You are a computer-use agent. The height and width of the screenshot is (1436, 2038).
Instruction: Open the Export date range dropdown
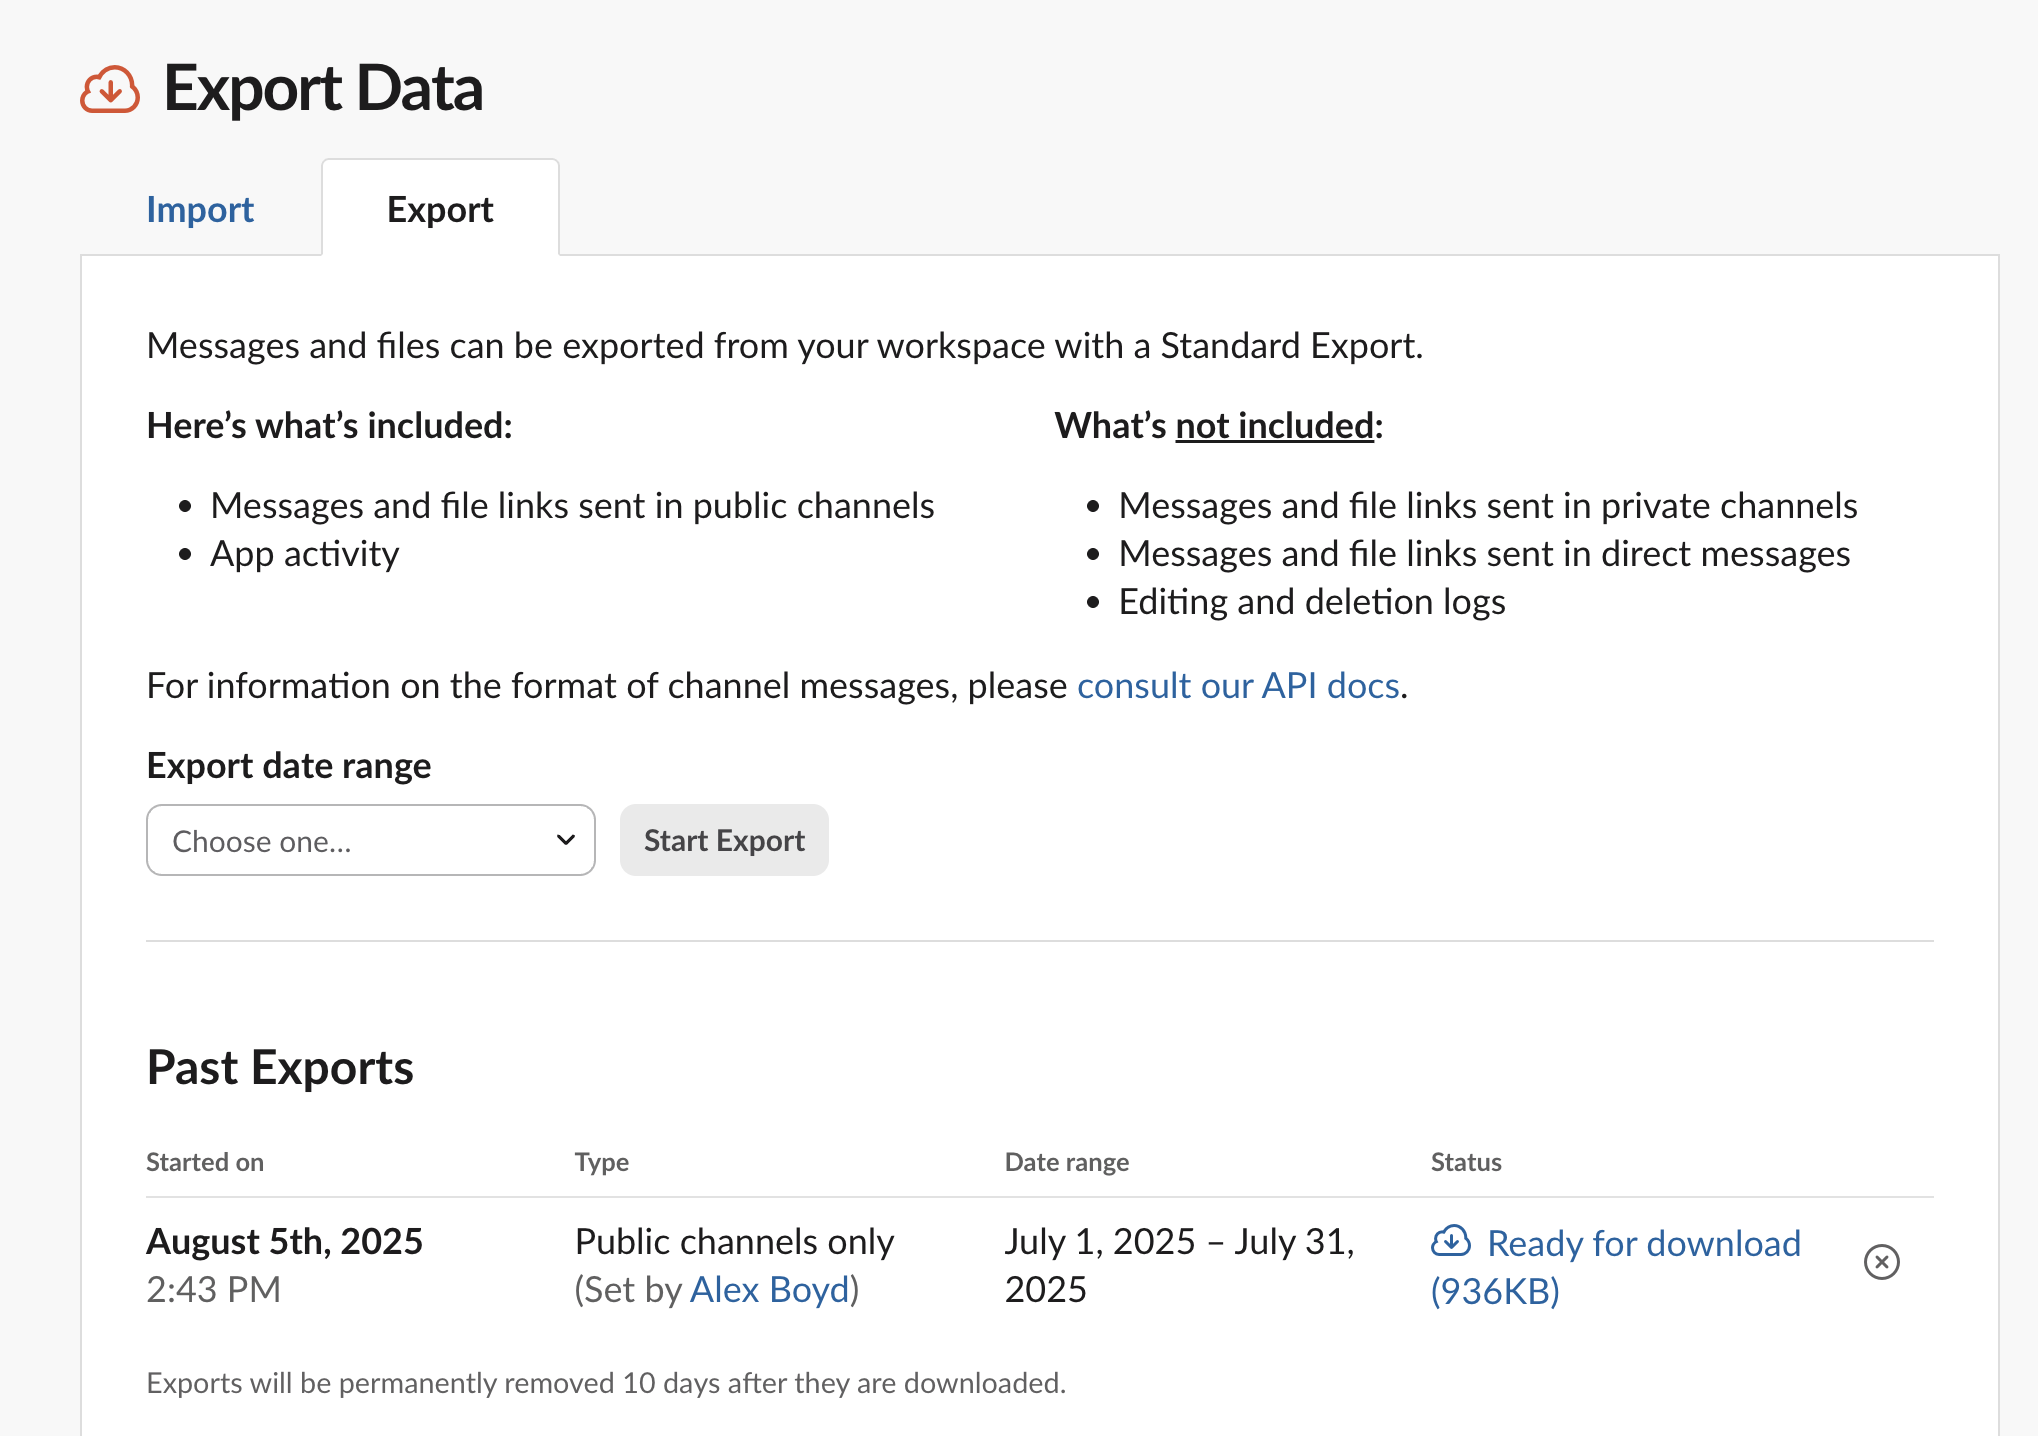(370, 840)
